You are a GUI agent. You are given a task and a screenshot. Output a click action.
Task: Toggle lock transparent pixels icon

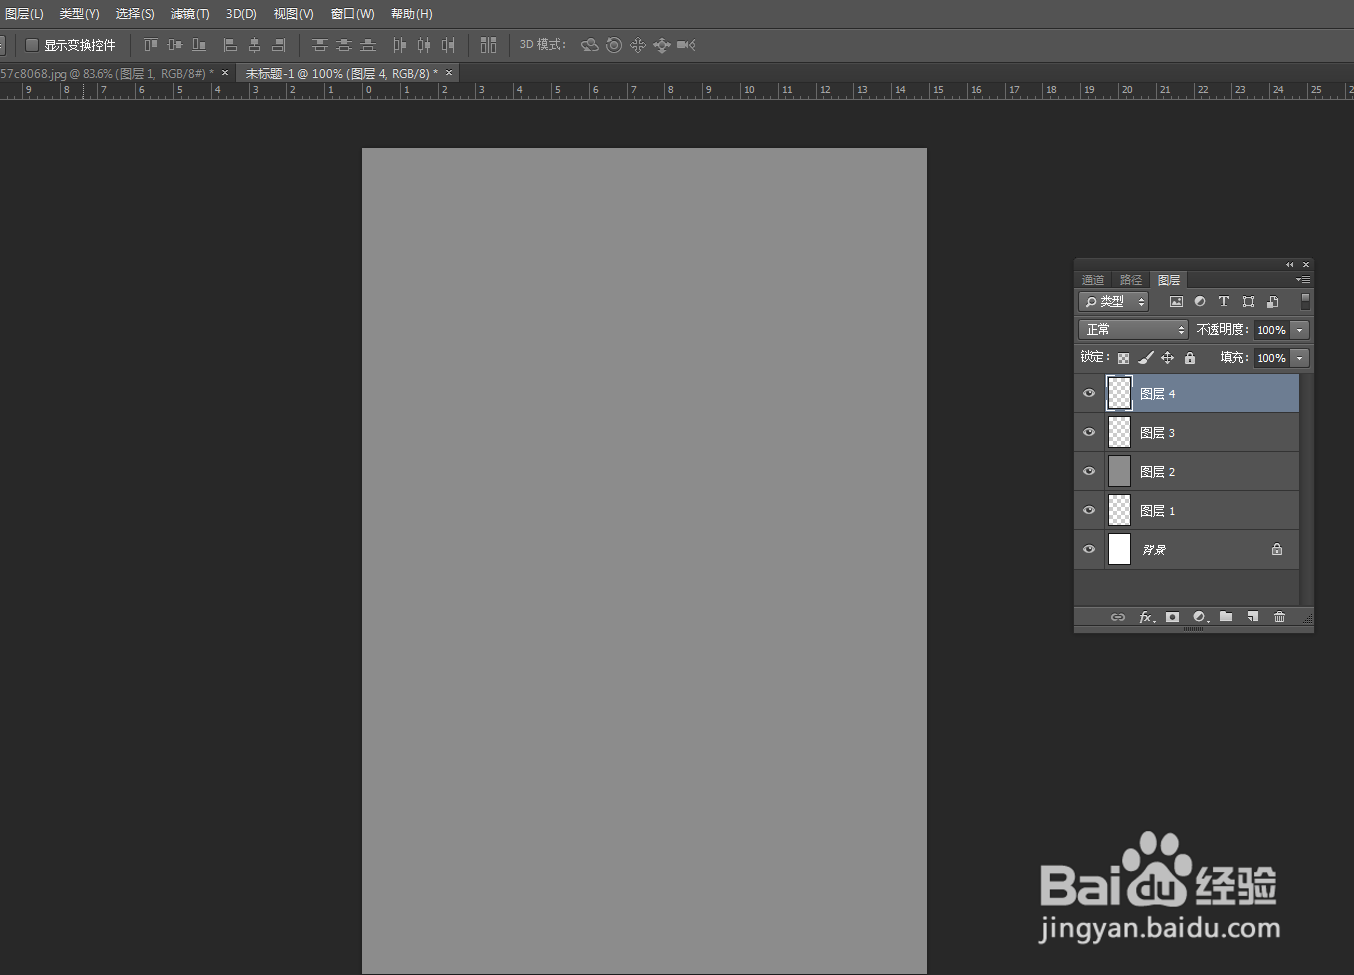(x=1123, y=358)
